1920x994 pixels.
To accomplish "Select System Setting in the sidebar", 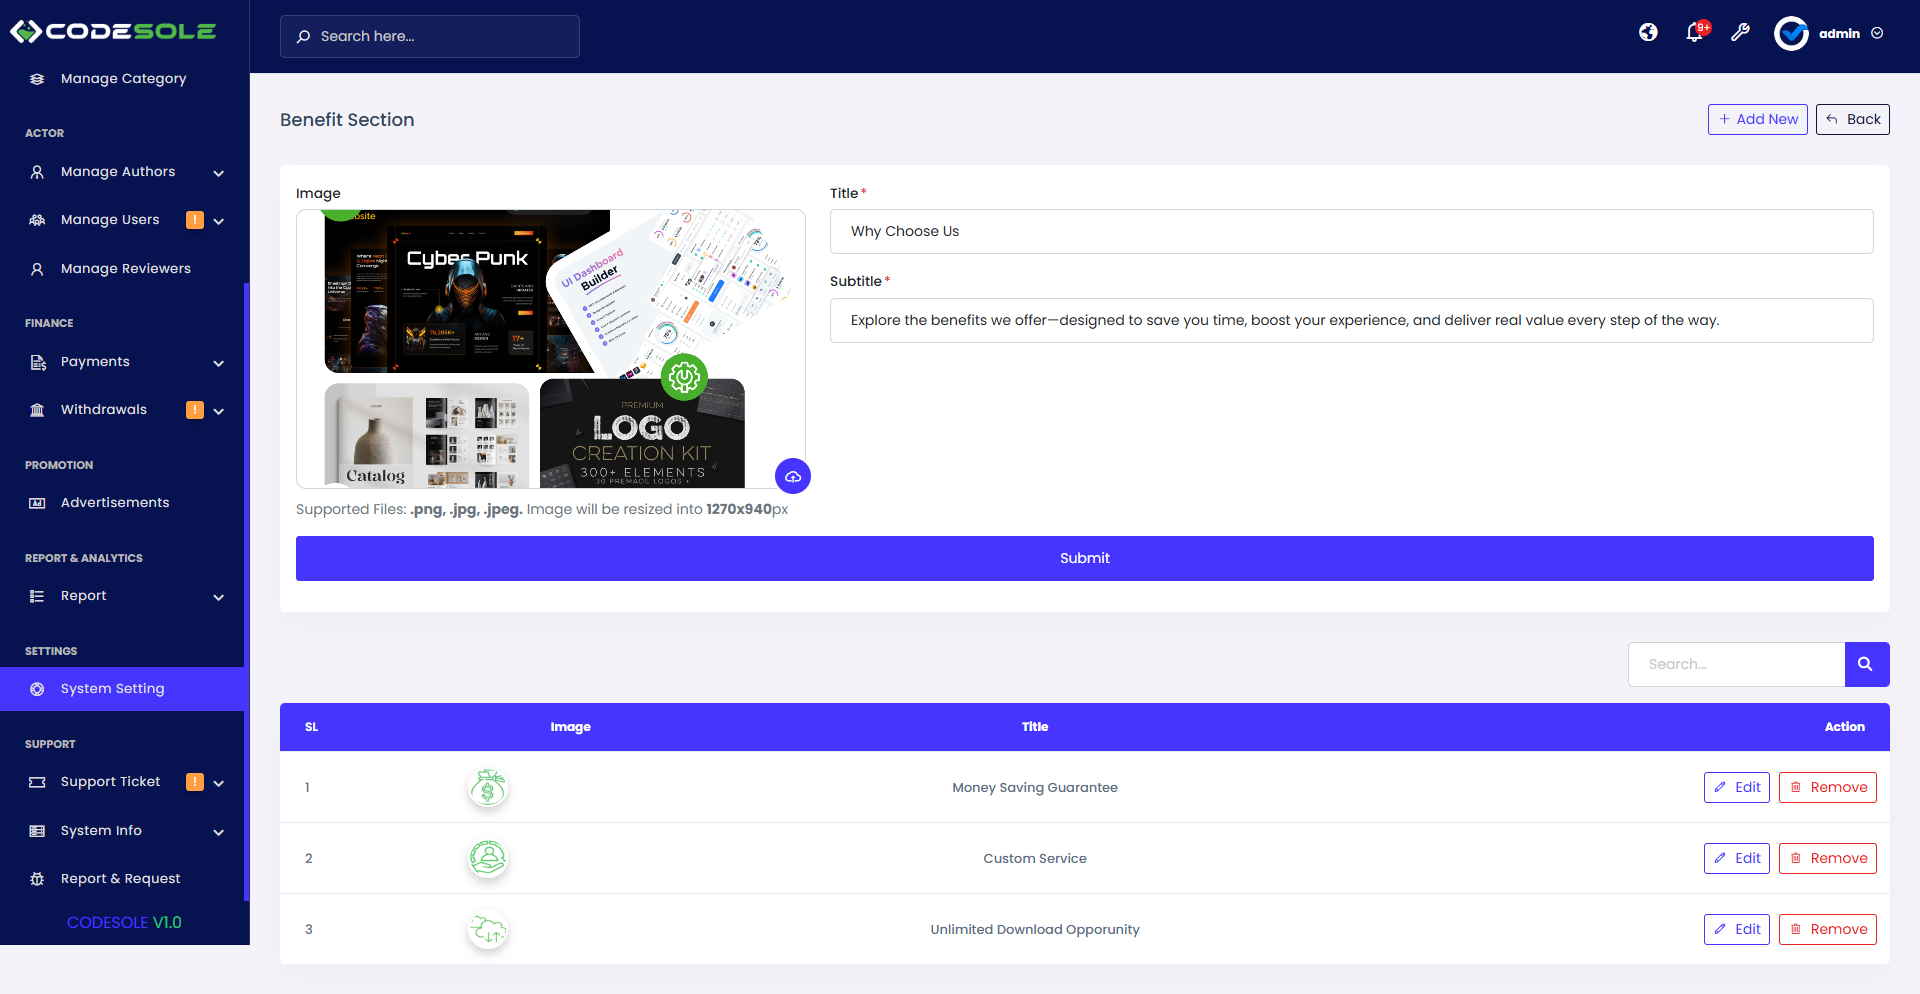I will click(x=122, y=689).
